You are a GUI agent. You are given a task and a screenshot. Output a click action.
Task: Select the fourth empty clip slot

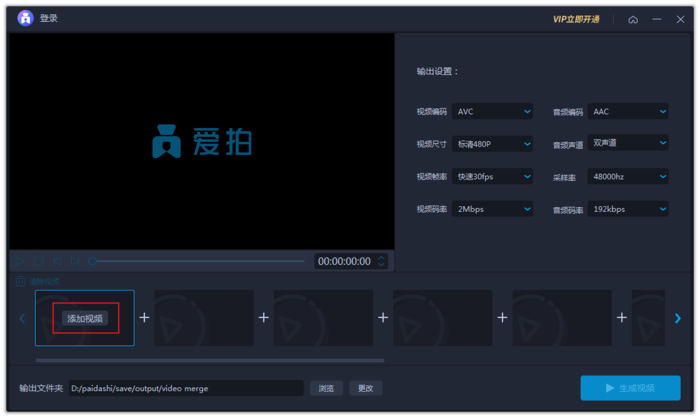point(442,318)
